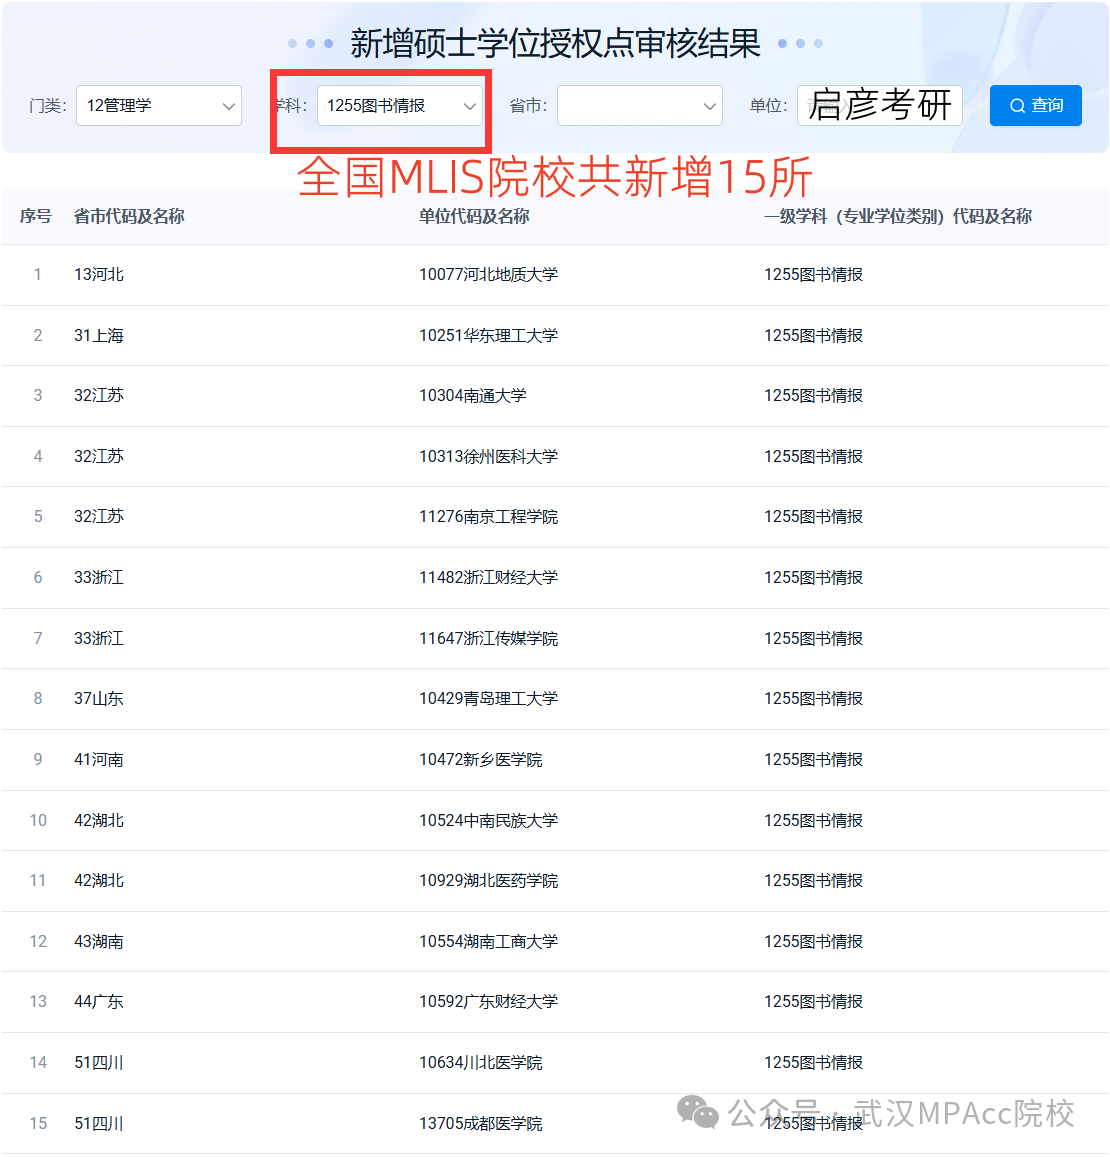This screenshot has height=1157, width=1110.
Task: Click the province cell 13河北
Action: (x=99, y=274)
